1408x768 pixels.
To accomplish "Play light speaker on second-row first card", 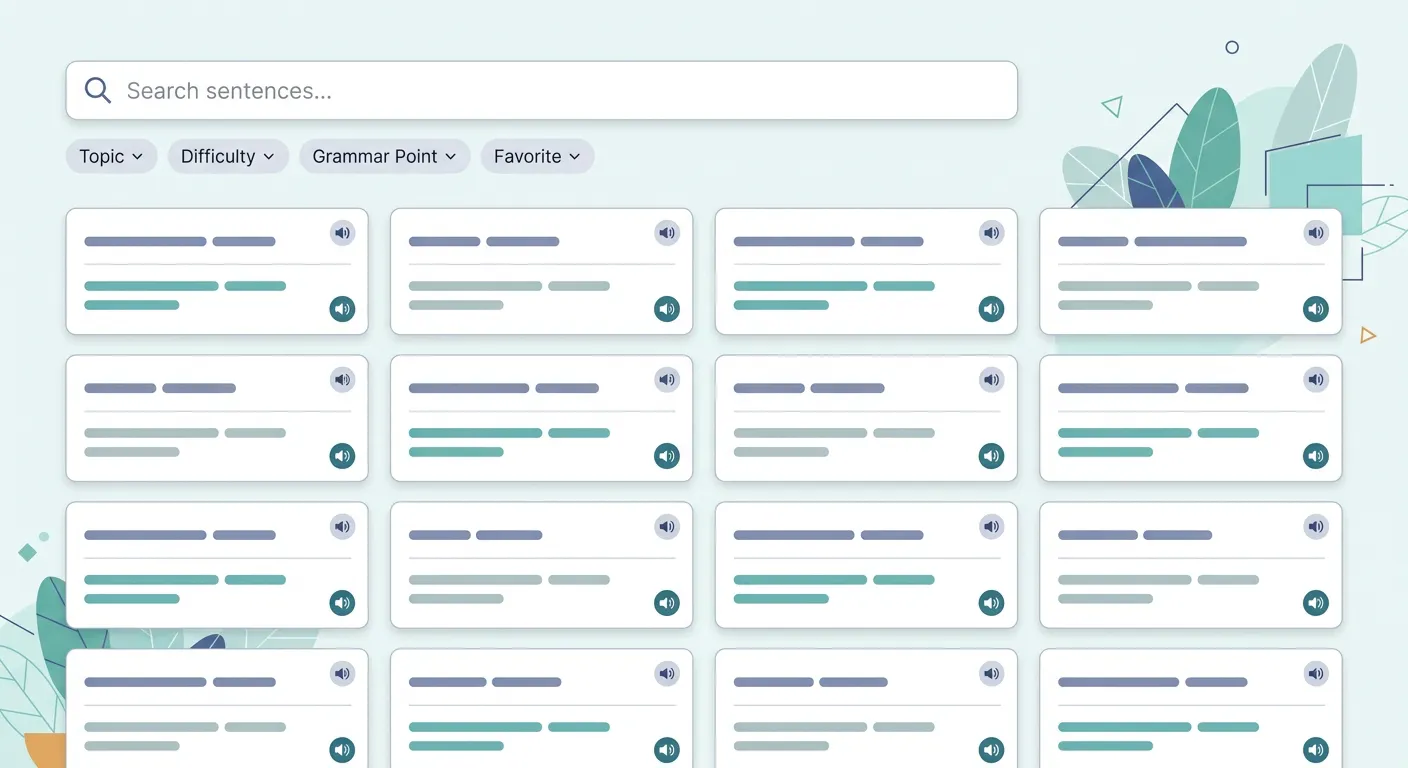I will (x=343, y=380).
